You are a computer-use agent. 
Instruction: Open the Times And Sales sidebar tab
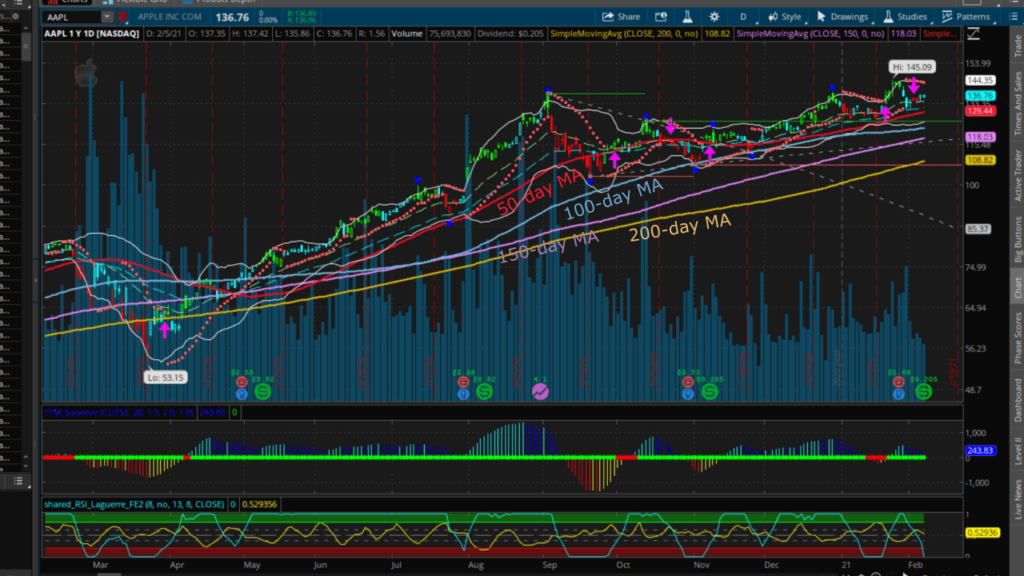[x=1017, y=103]
